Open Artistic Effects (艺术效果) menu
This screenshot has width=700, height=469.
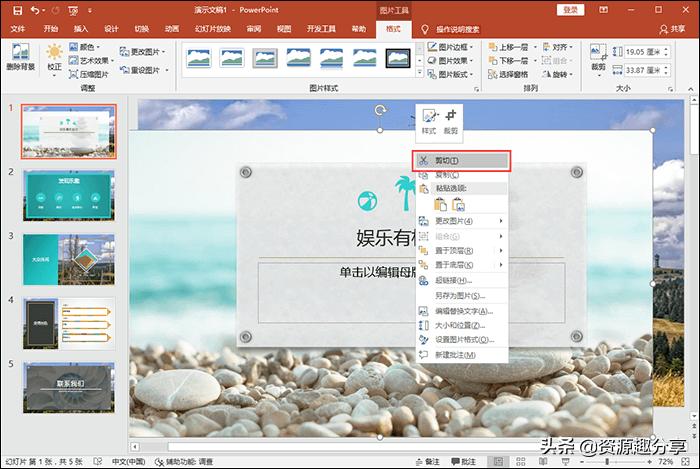tap(92, 61)
